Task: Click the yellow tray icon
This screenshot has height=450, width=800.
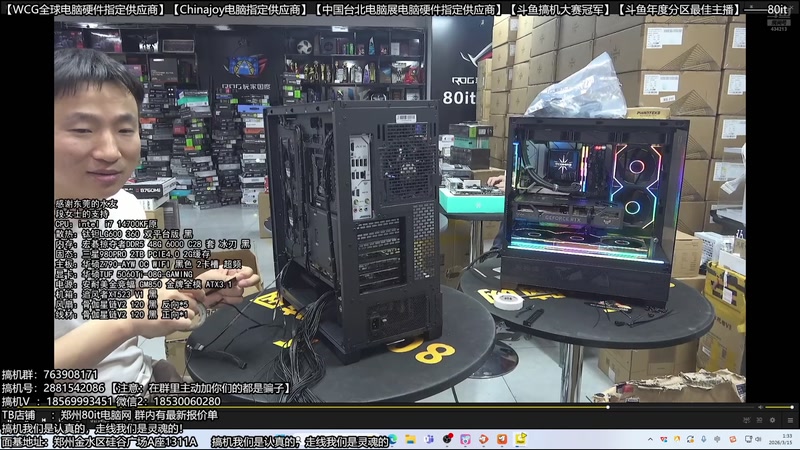Action: coord(677,439)
